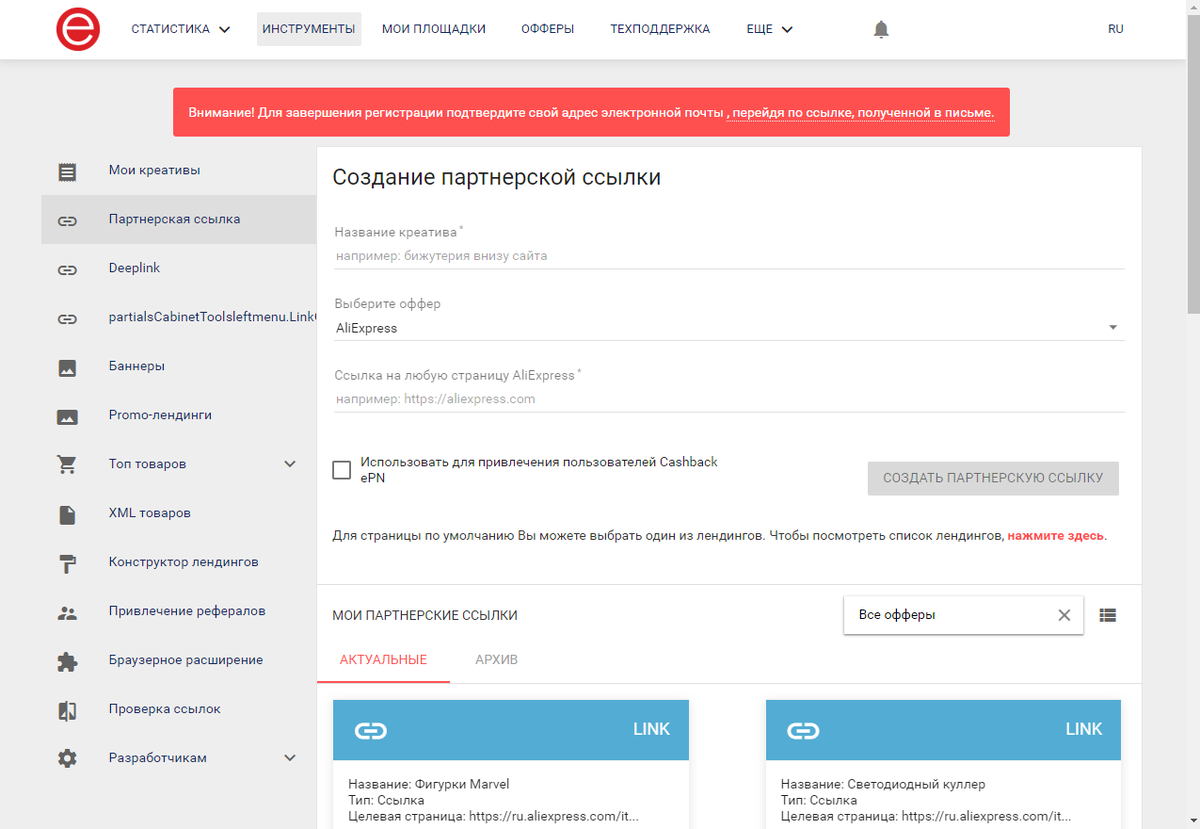Click the Конструктор лендингов paint-roller icon
Viewport: 1200px width, 829px height.
(67, 563)
